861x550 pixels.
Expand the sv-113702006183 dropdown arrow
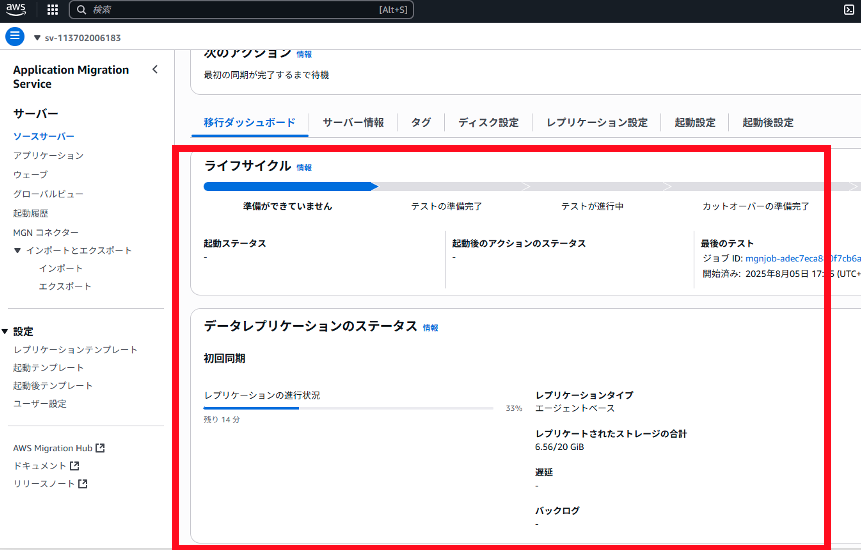coord(37,38)
